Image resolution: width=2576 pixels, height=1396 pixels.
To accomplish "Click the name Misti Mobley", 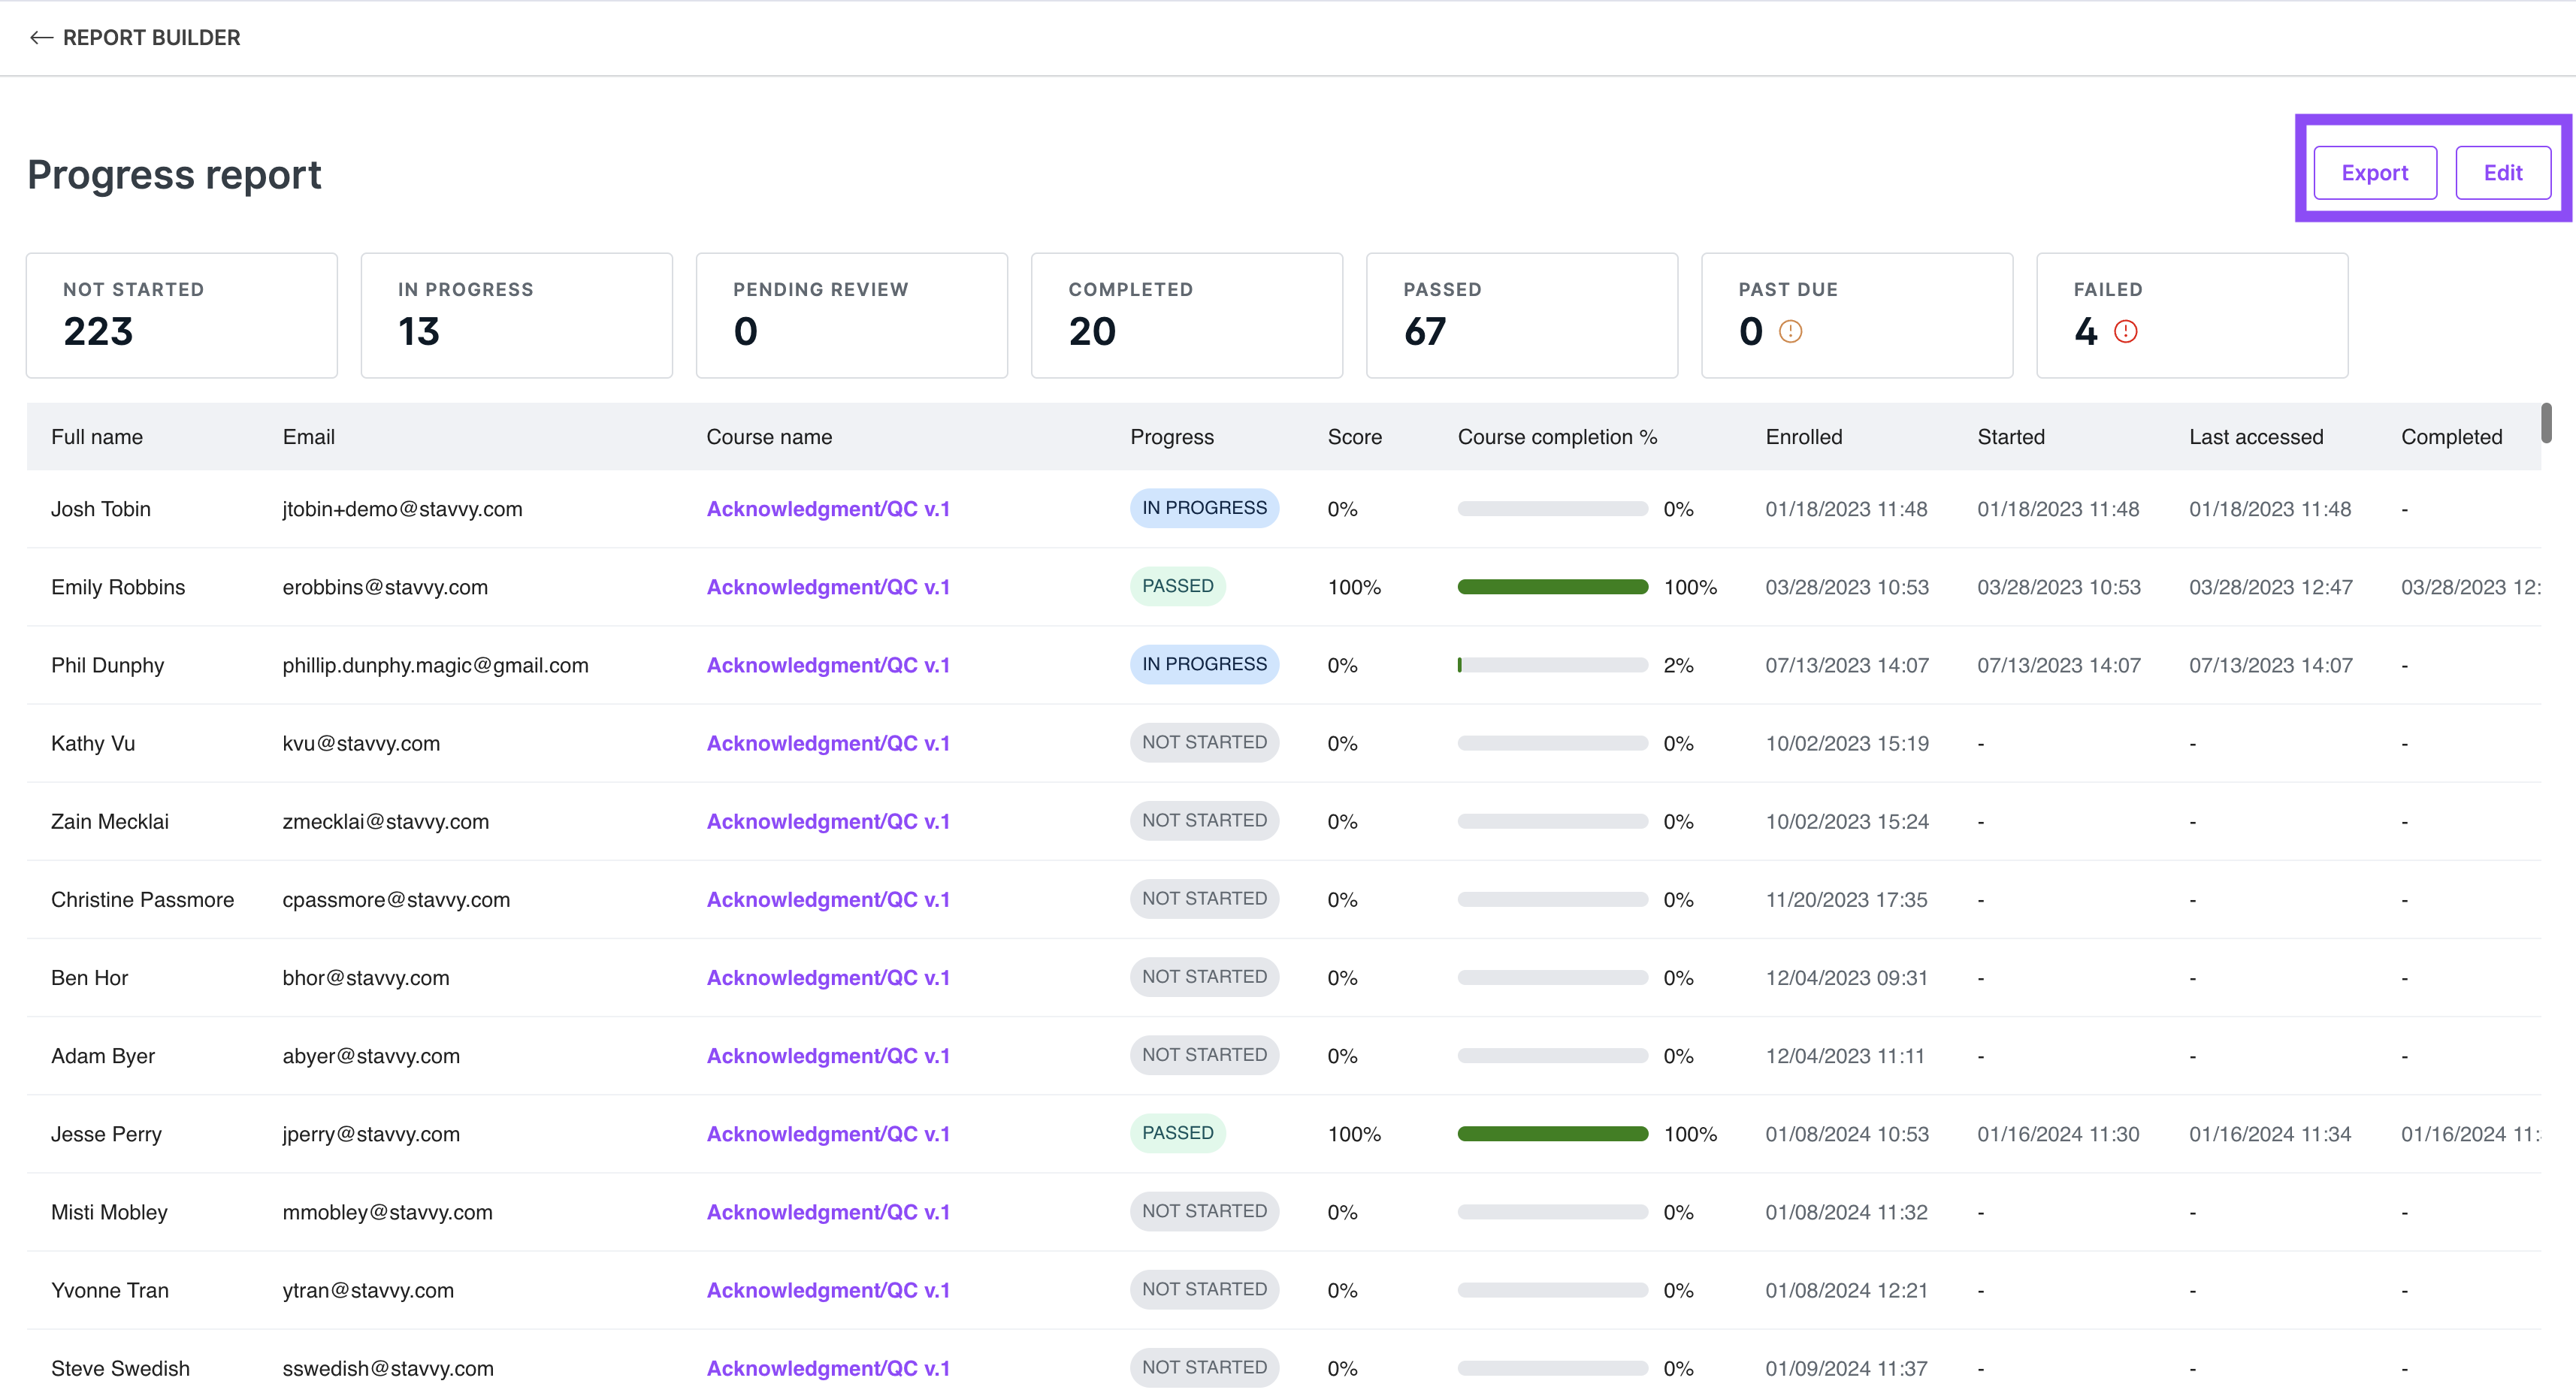I will point(109,1212).
